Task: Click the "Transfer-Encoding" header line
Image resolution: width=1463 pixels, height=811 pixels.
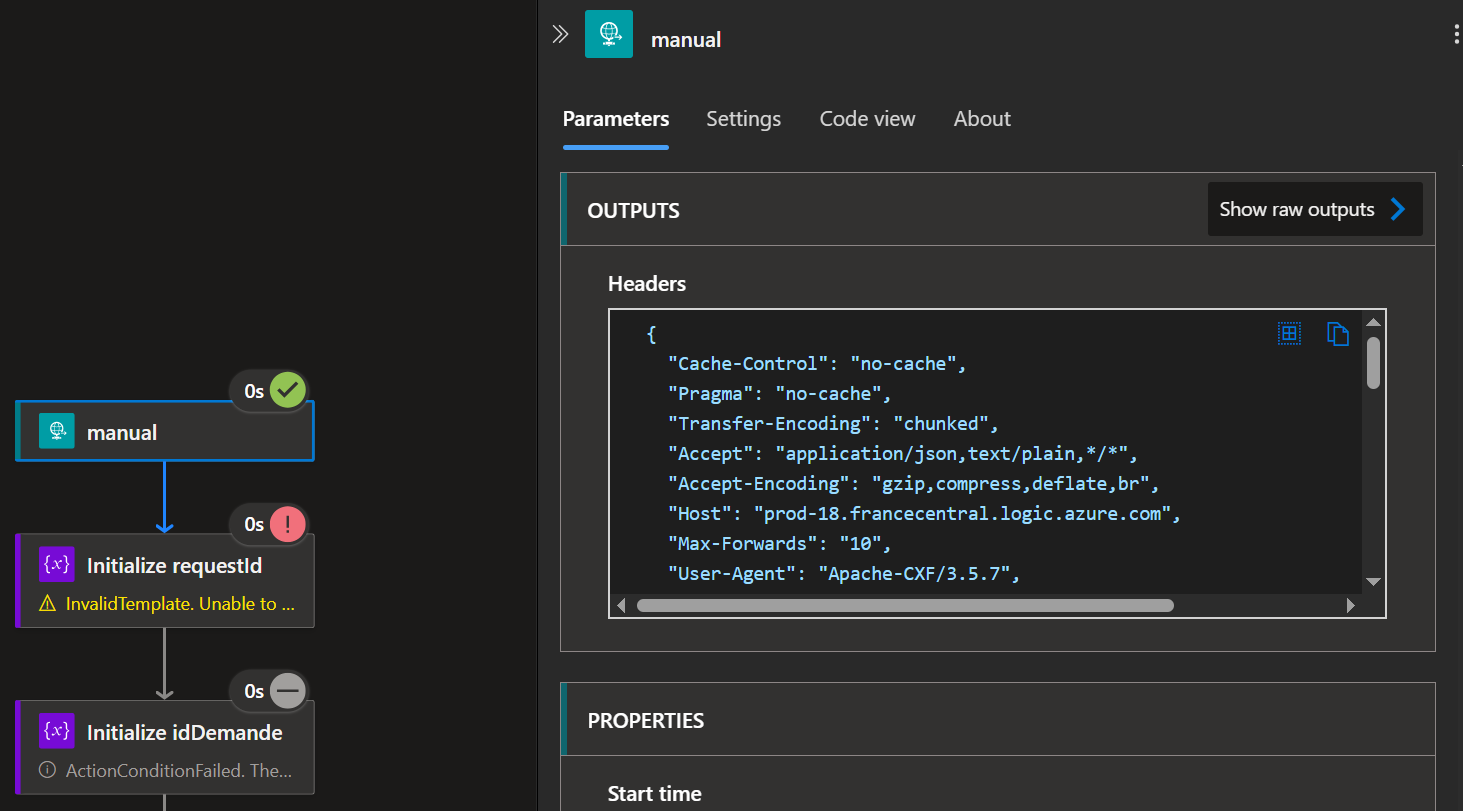Action: click(x=833, y=424)
